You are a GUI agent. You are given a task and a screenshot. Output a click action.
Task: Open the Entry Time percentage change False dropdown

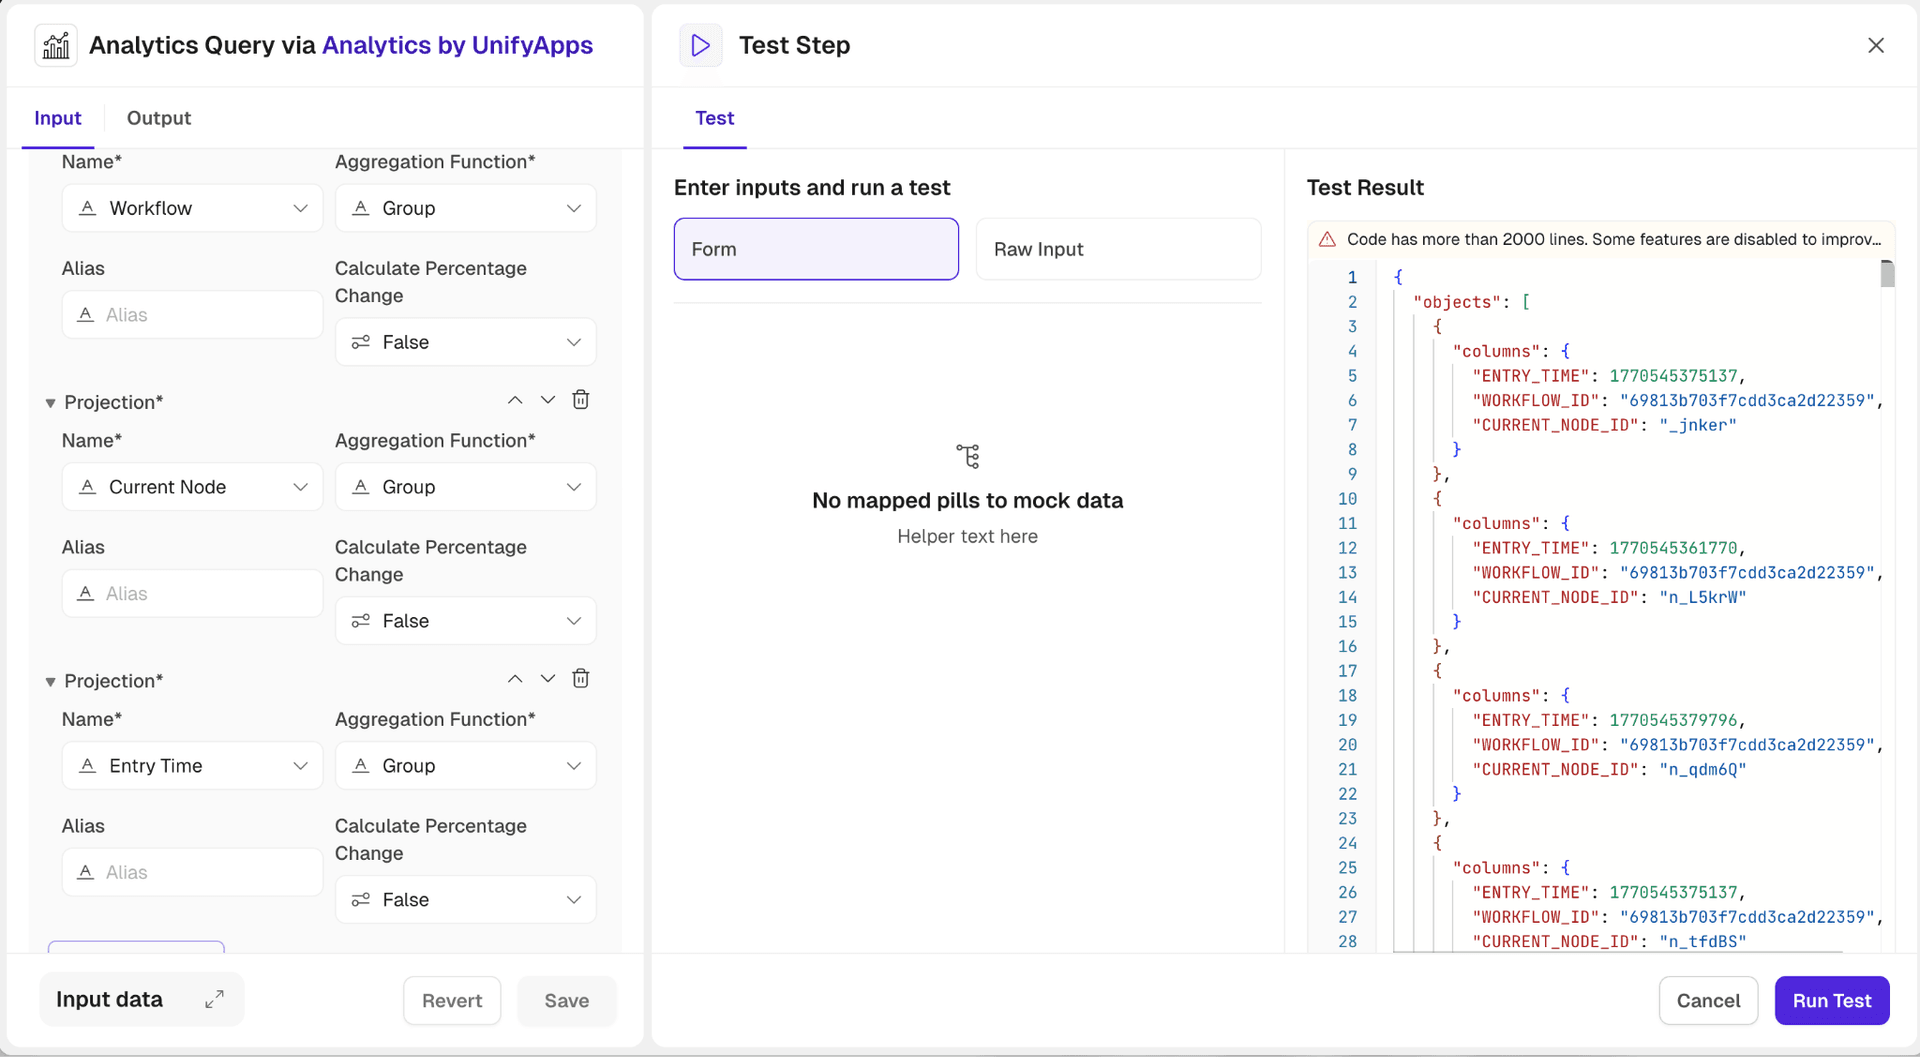tap(466, 900)
